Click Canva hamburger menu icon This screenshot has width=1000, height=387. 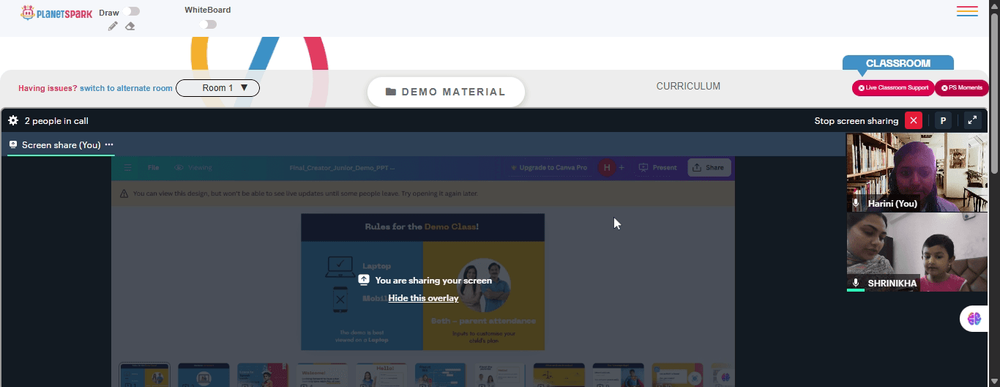[128, 168]
